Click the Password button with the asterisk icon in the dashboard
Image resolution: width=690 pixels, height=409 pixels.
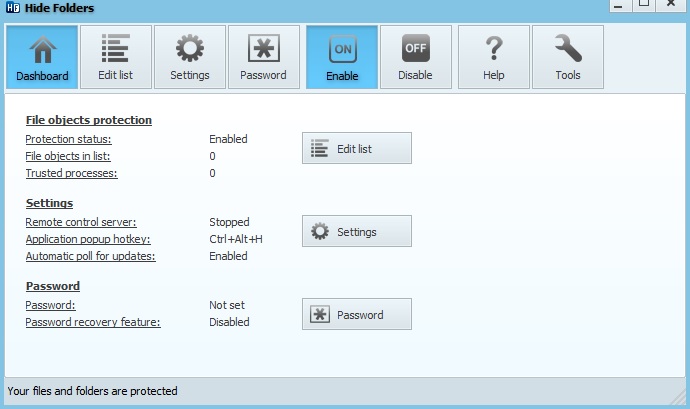tap(357, 314)
